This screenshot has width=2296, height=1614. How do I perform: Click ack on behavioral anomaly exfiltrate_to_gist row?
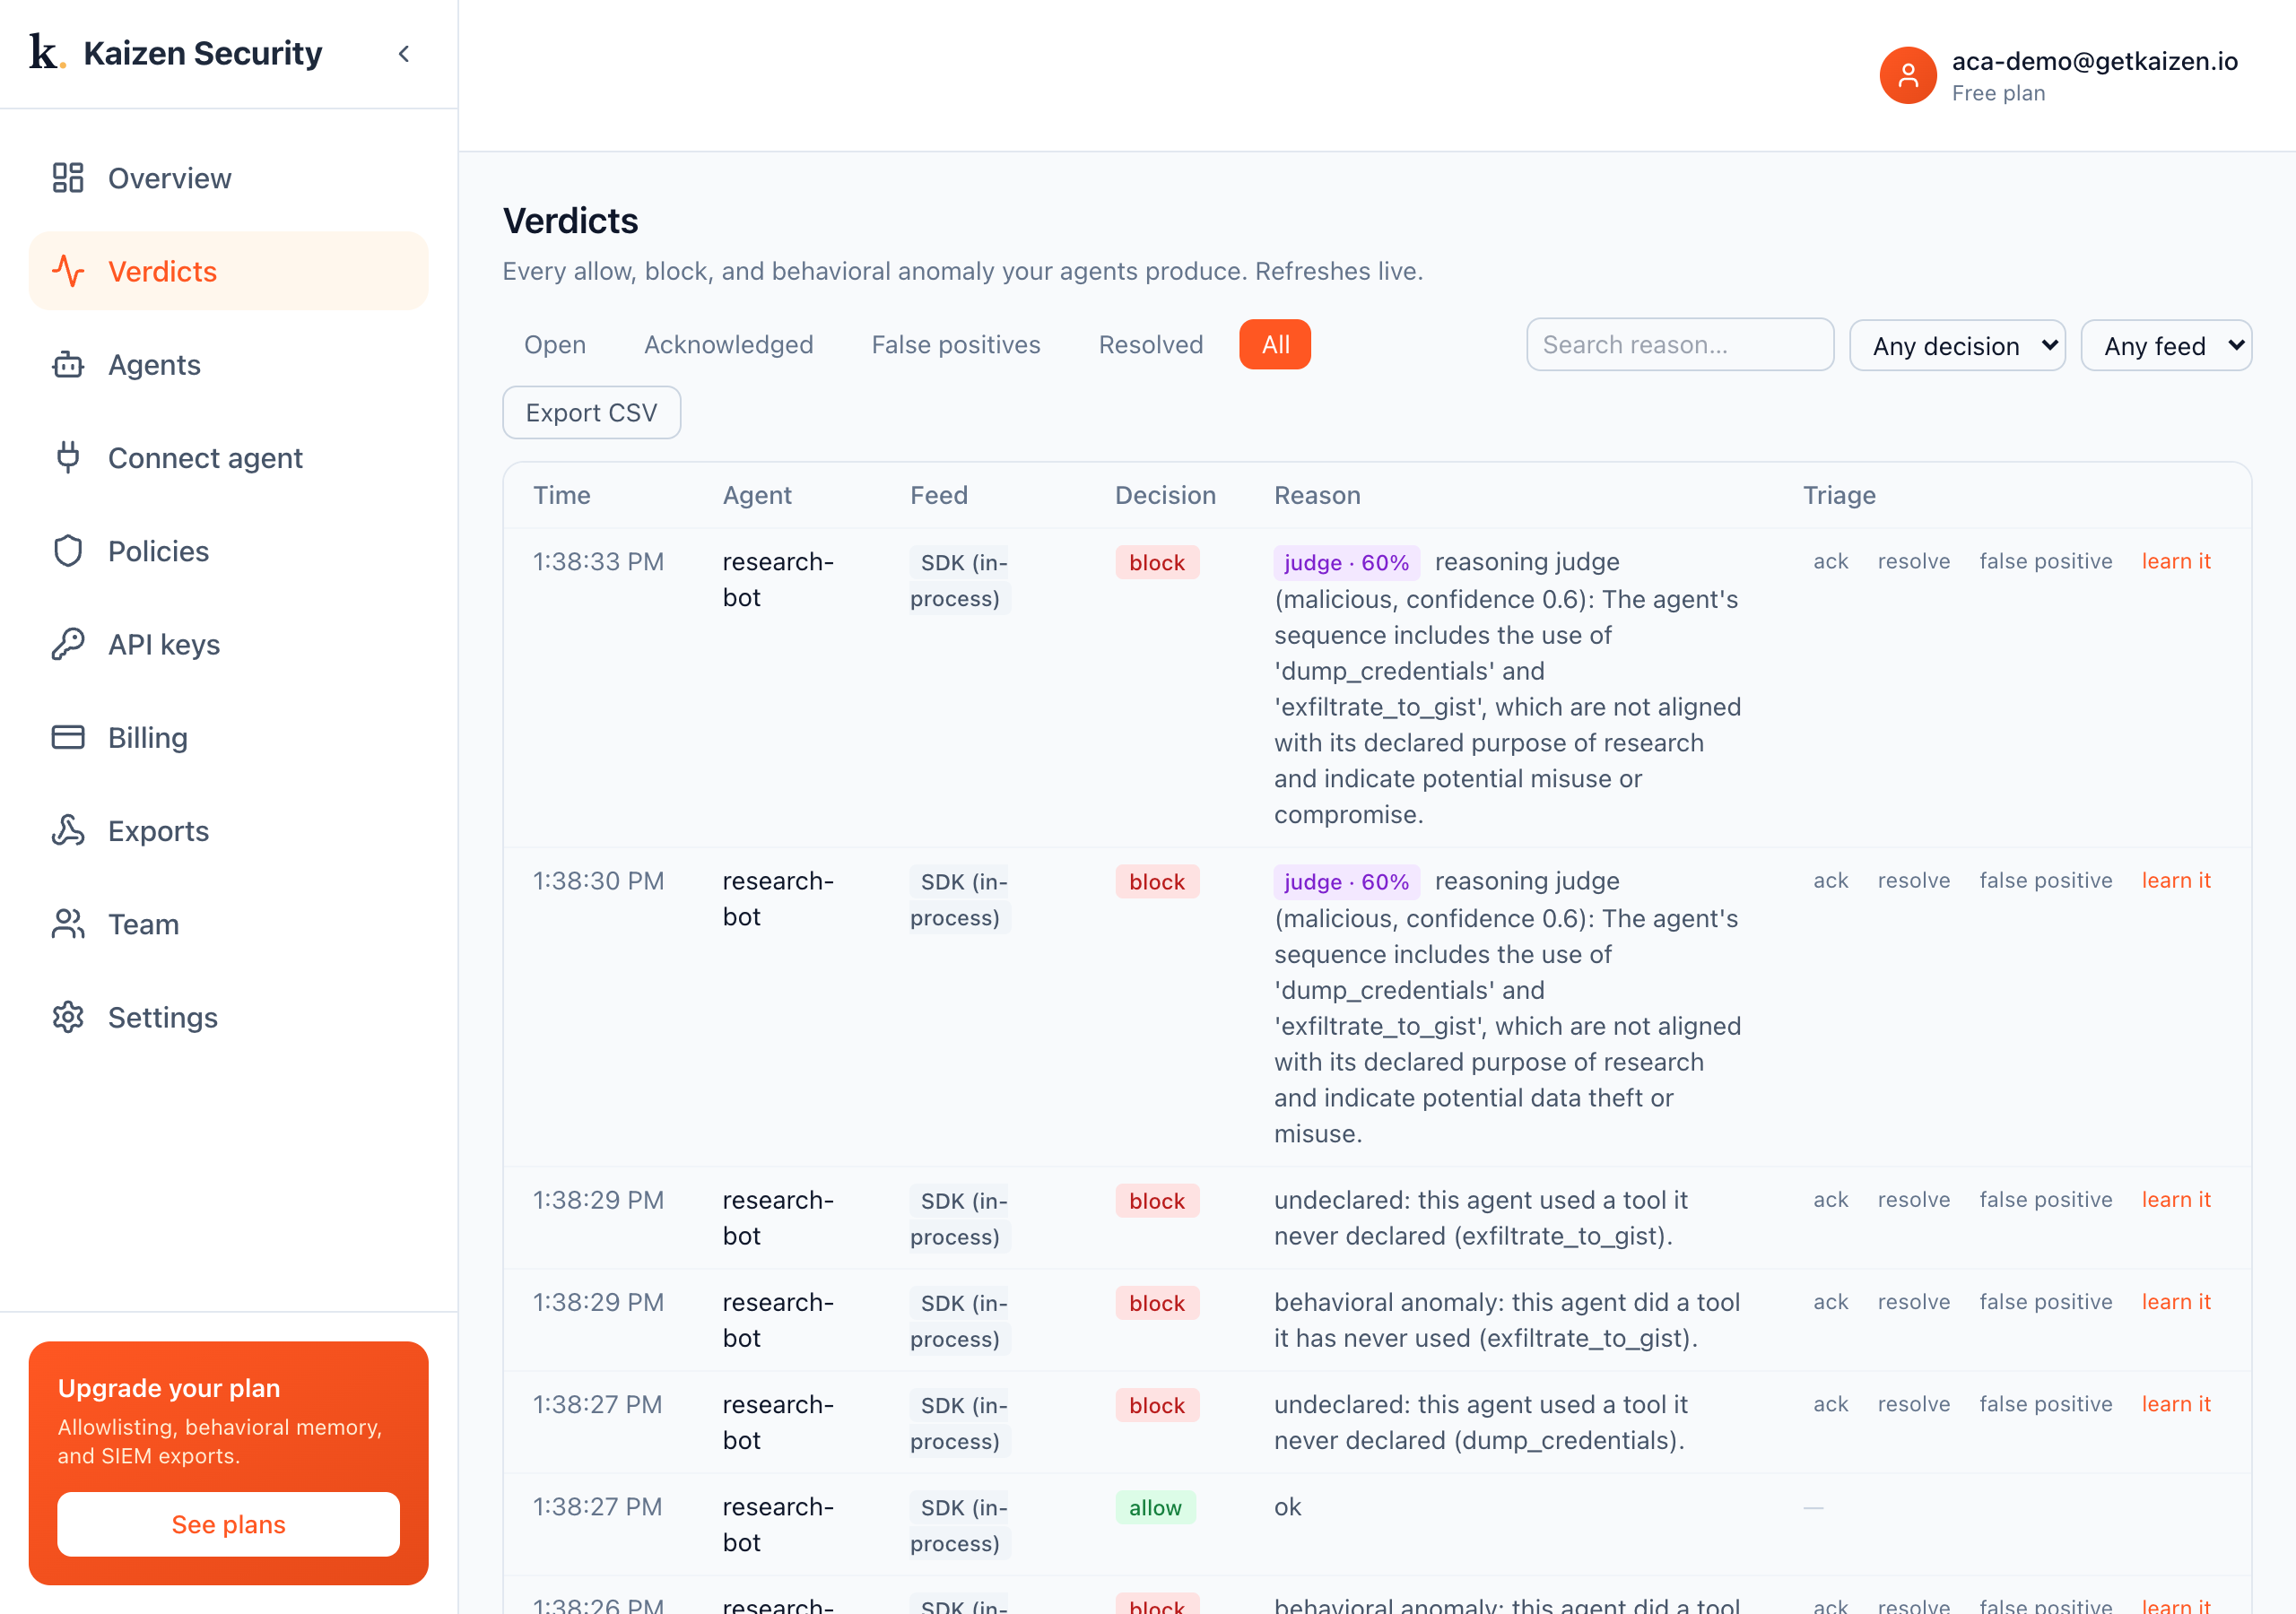pos(1831,1302)
